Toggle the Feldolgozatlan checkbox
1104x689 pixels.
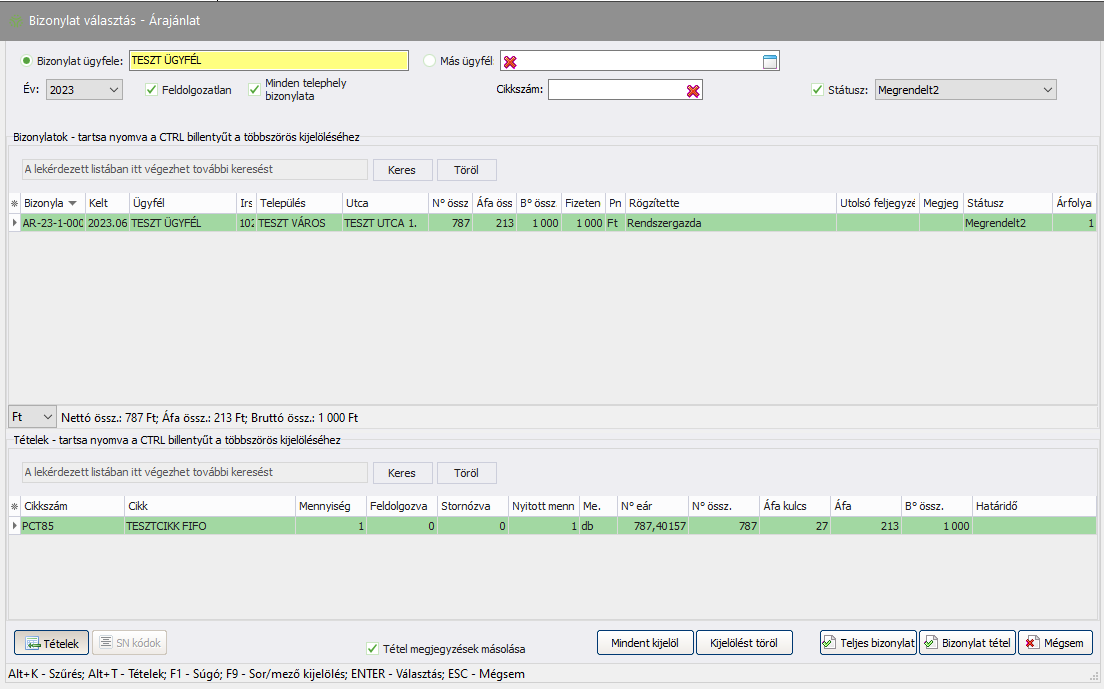pos(152,90)
